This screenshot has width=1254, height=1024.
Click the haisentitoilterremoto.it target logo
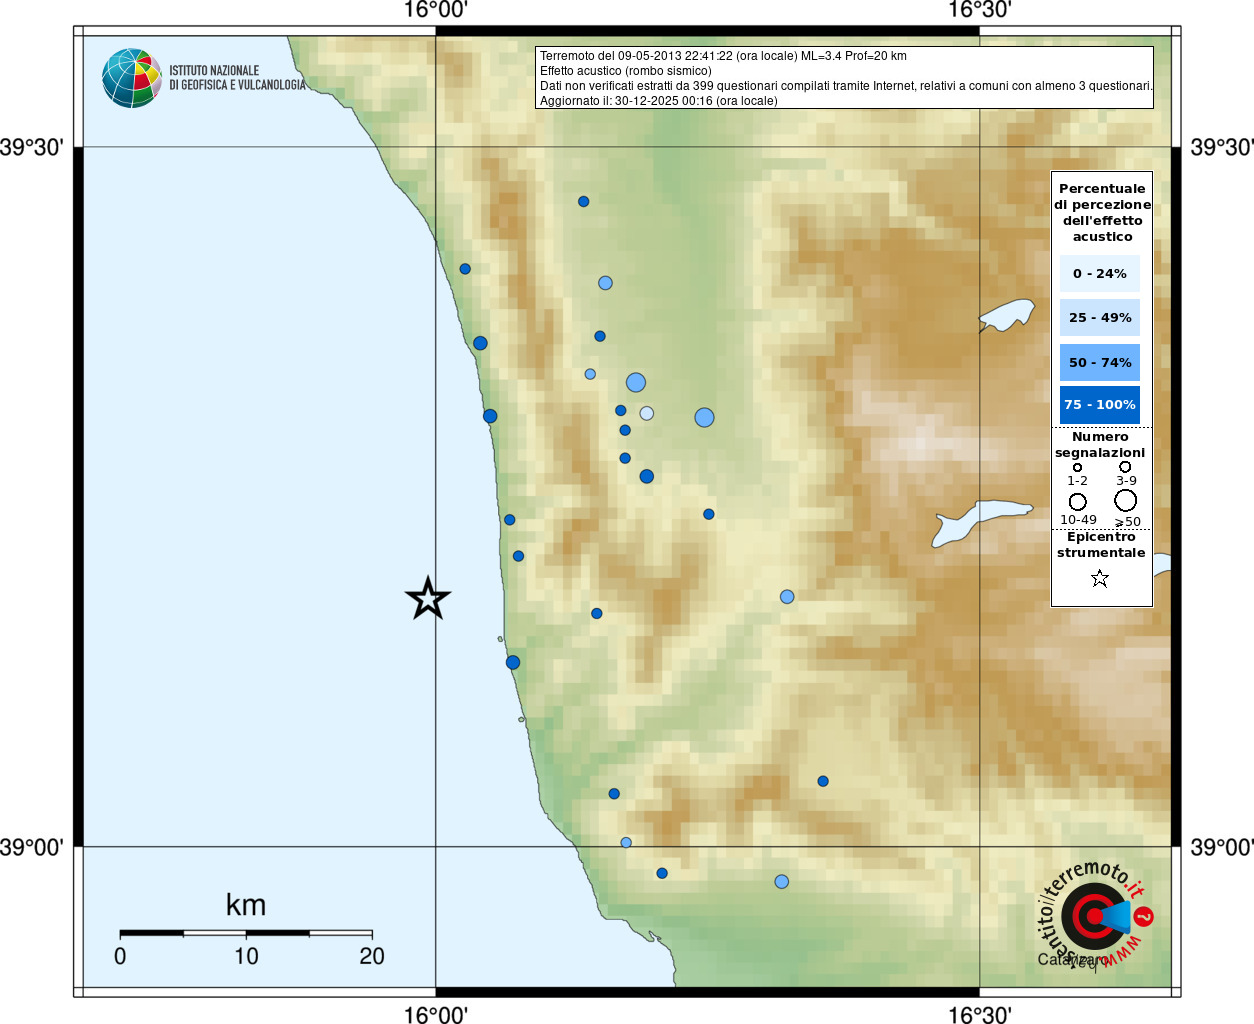coord(1093,915)
